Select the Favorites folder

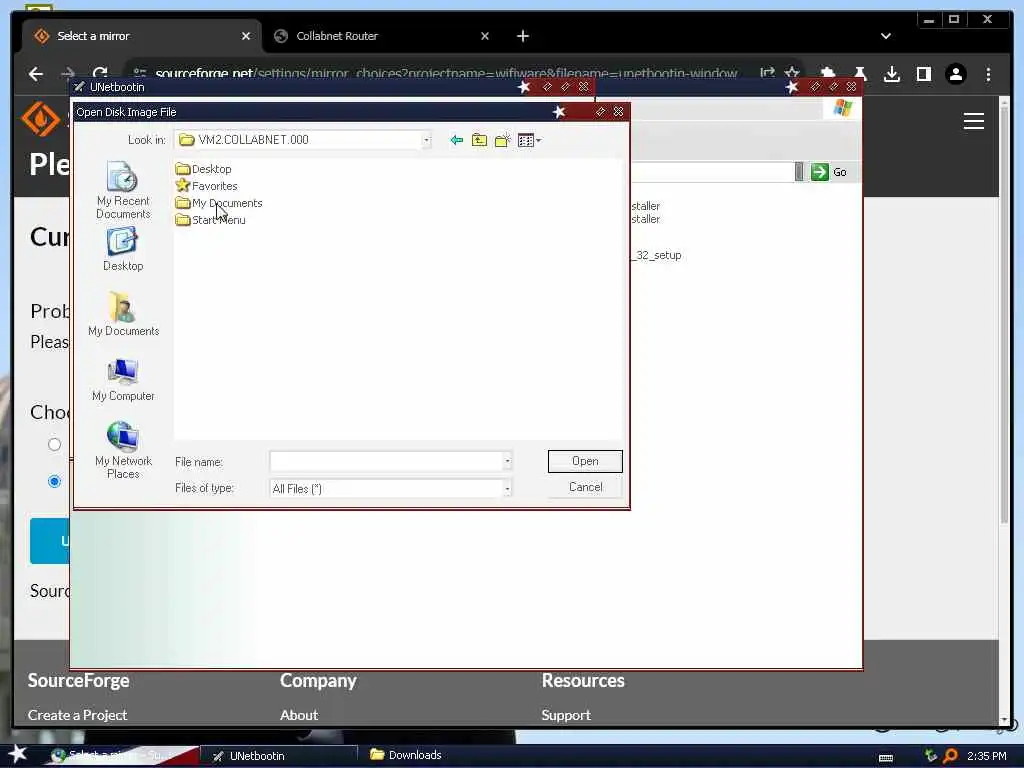[206, 186]
